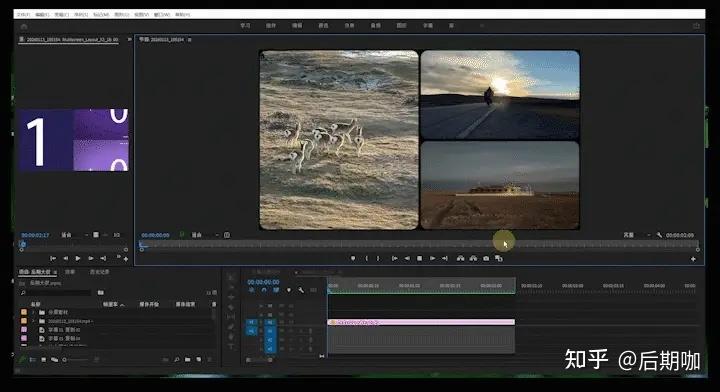Viewport: 720px width, 392px height.
Task: Toggle Snap in the timeline header
Action: [264, 290]
